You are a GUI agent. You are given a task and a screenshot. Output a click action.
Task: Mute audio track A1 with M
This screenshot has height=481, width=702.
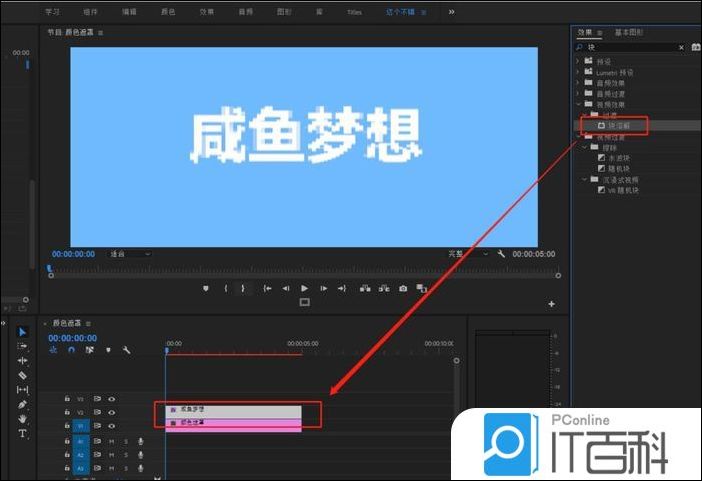[111, 442]
